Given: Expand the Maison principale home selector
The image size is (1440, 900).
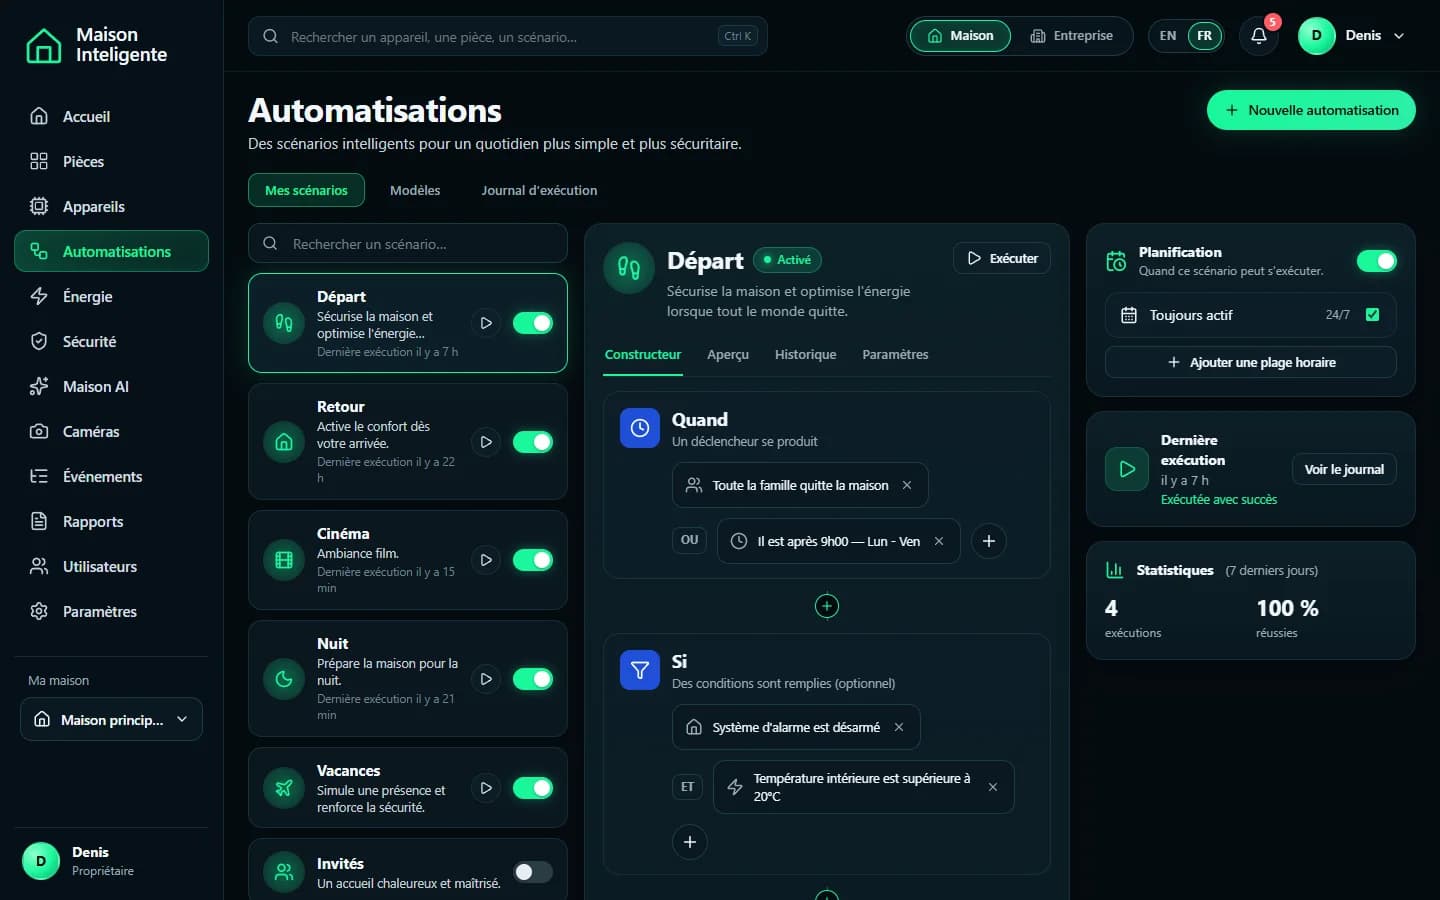Looking at the screenshot, I should click(111, 720).
